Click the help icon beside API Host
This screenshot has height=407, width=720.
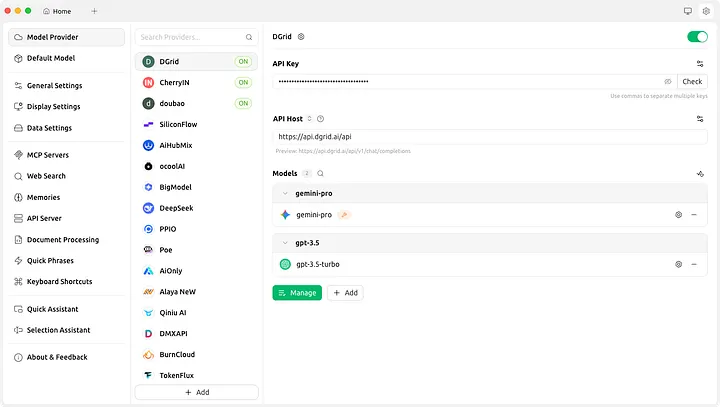320,119
